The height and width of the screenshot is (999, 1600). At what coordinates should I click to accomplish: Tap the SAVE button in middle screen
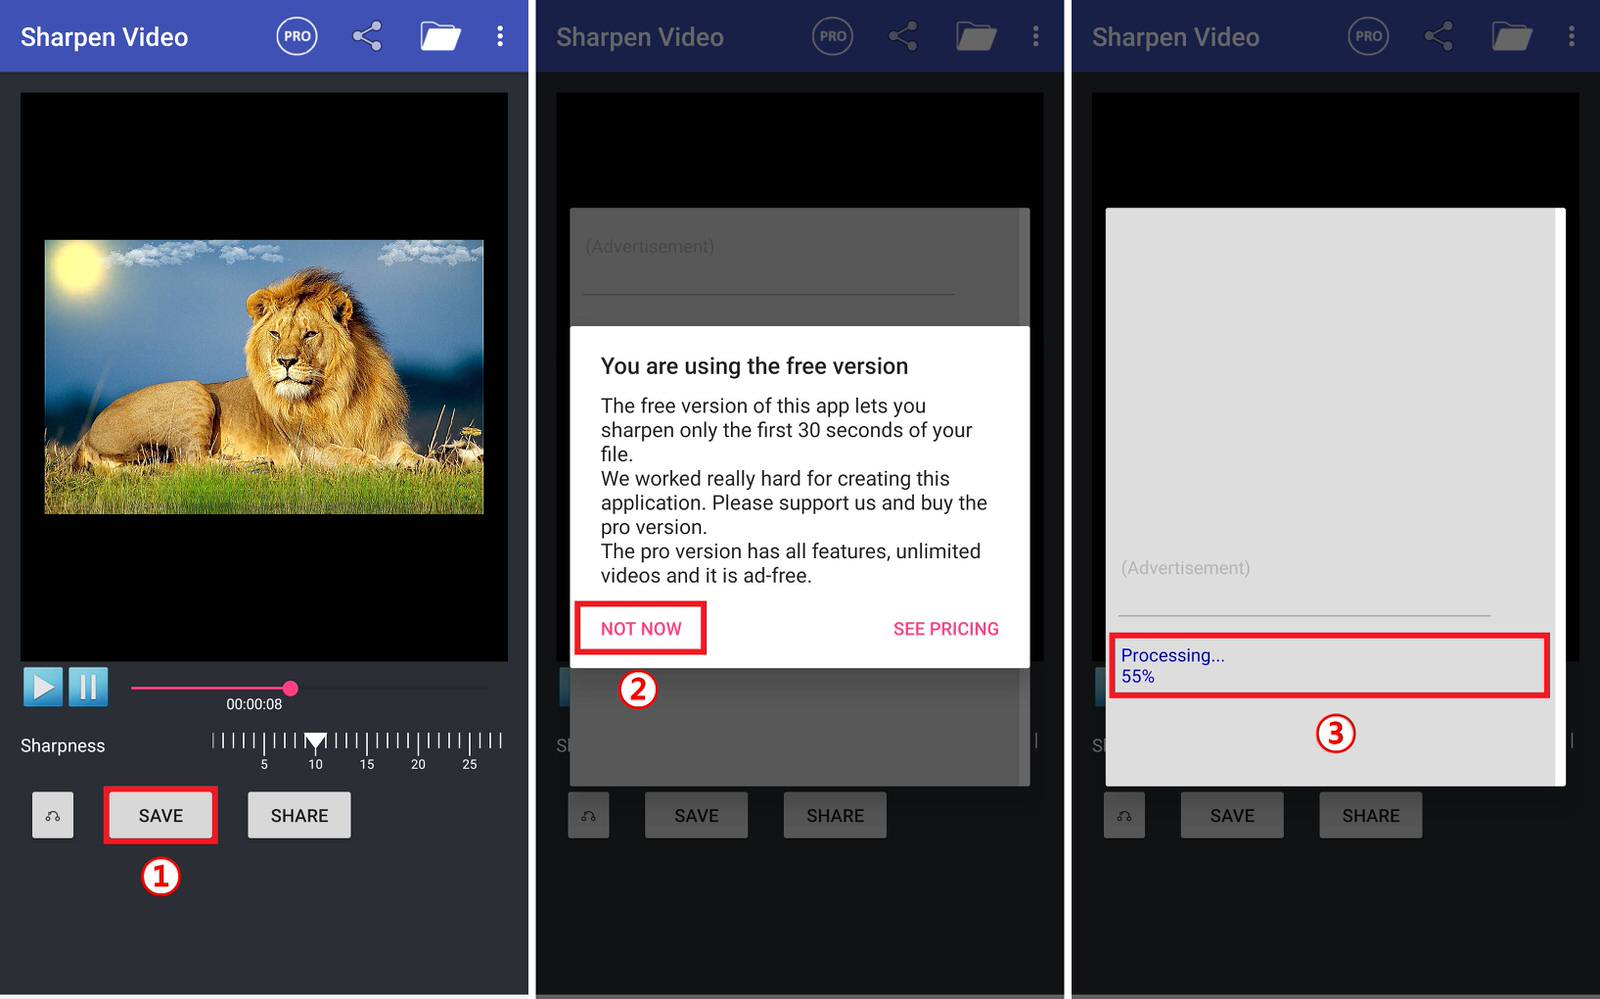click(697, 815)
